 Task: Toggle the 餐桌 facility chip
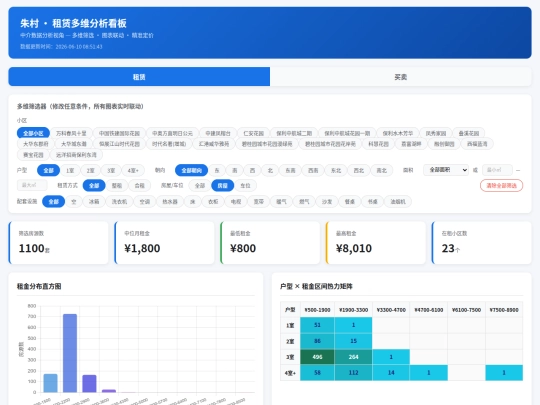pos(350,201)
